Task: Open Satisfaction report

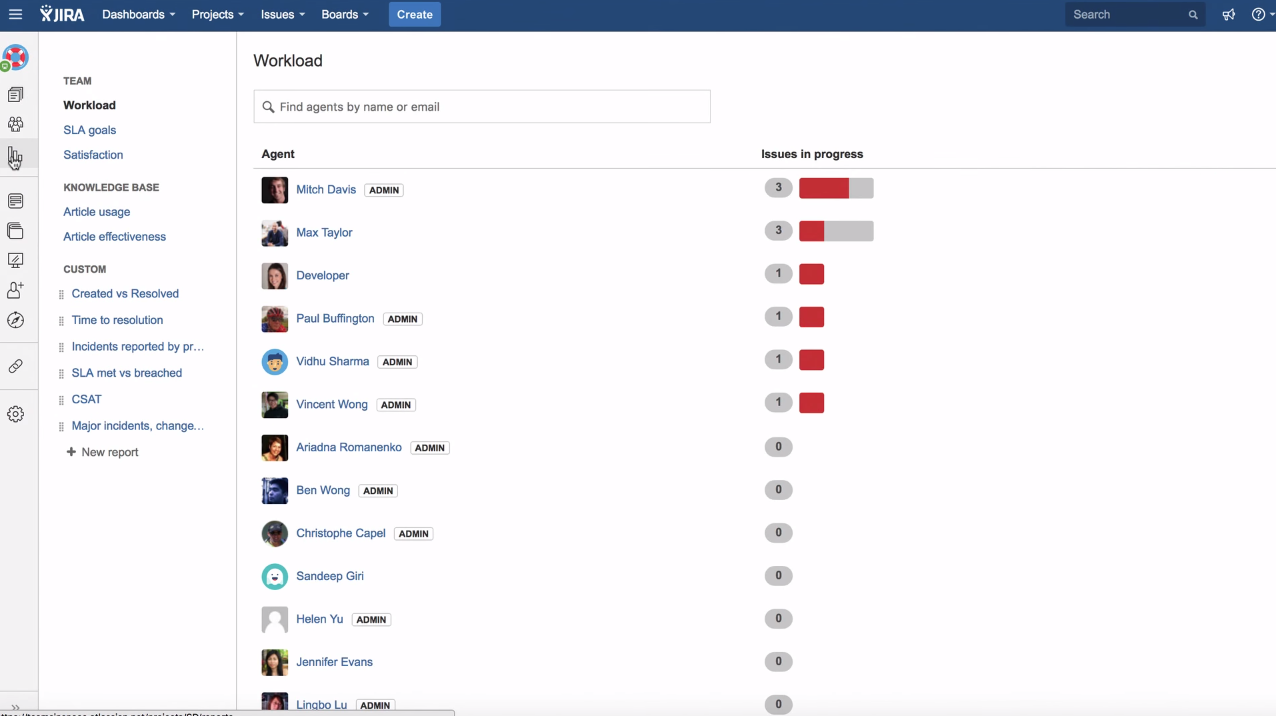Action: pyautogui.click(x=93, y=155)
